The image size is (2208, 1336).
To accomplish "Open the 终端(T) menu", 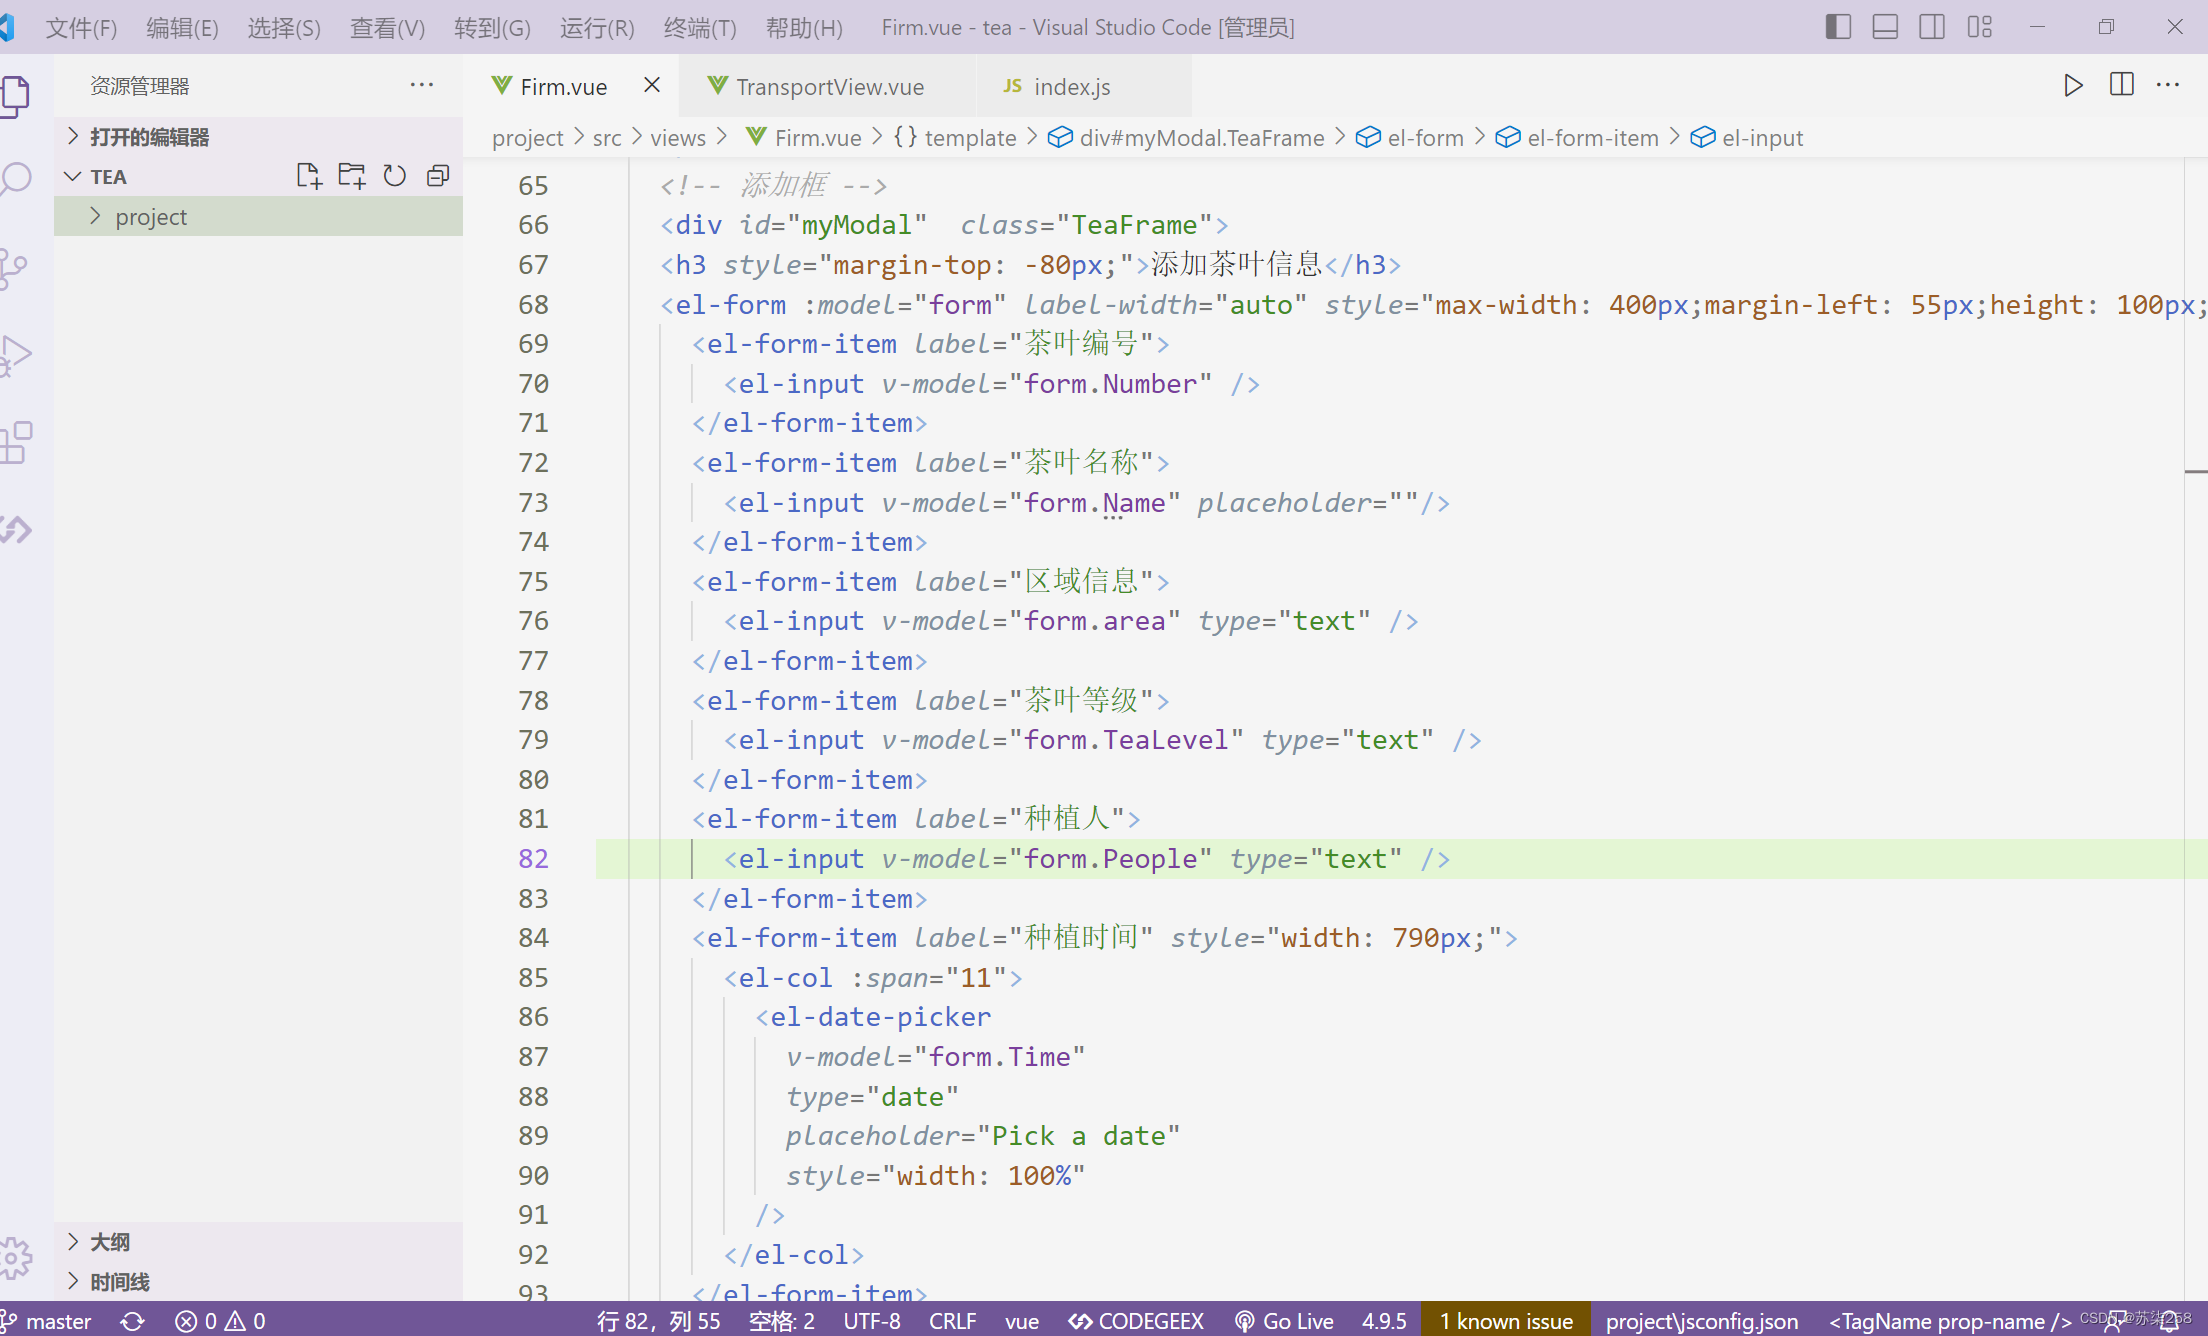I will click(x=700, y=27).
